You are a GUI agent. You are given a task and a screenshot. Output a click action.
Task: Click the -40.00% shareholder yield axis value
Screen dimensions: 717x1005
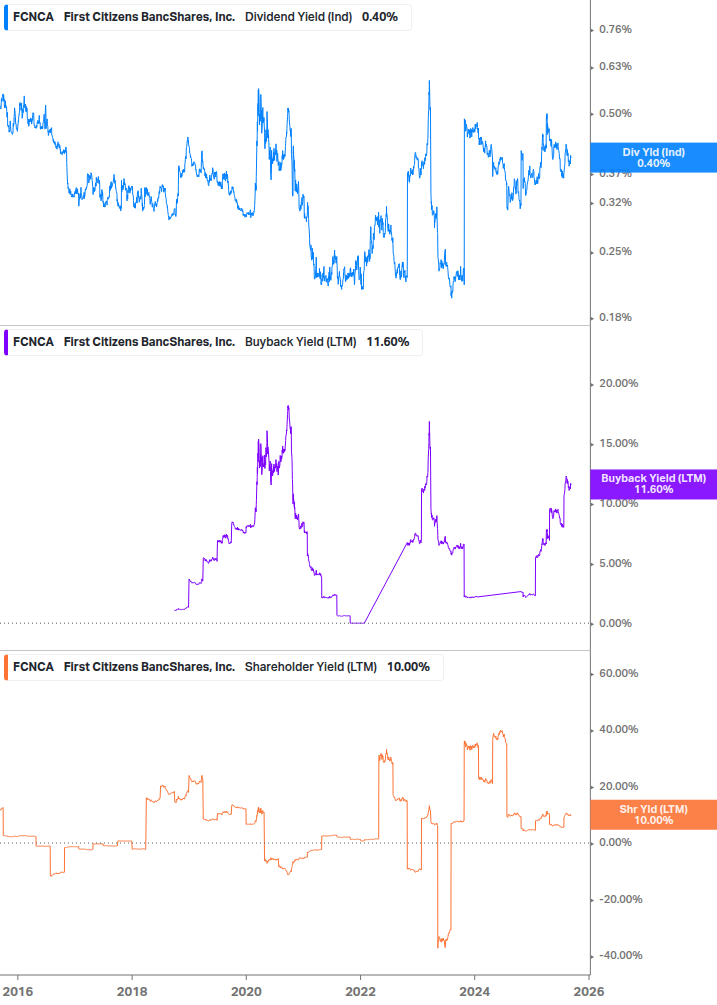[620, 956]
